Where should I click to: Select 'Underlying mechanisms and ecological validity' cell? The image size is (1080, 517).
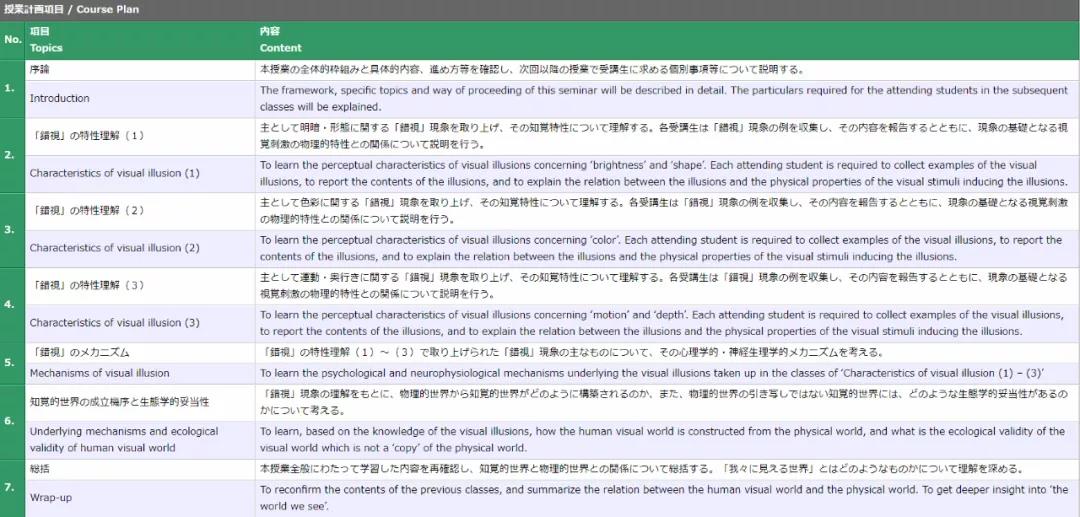click(x=140, y=440)
